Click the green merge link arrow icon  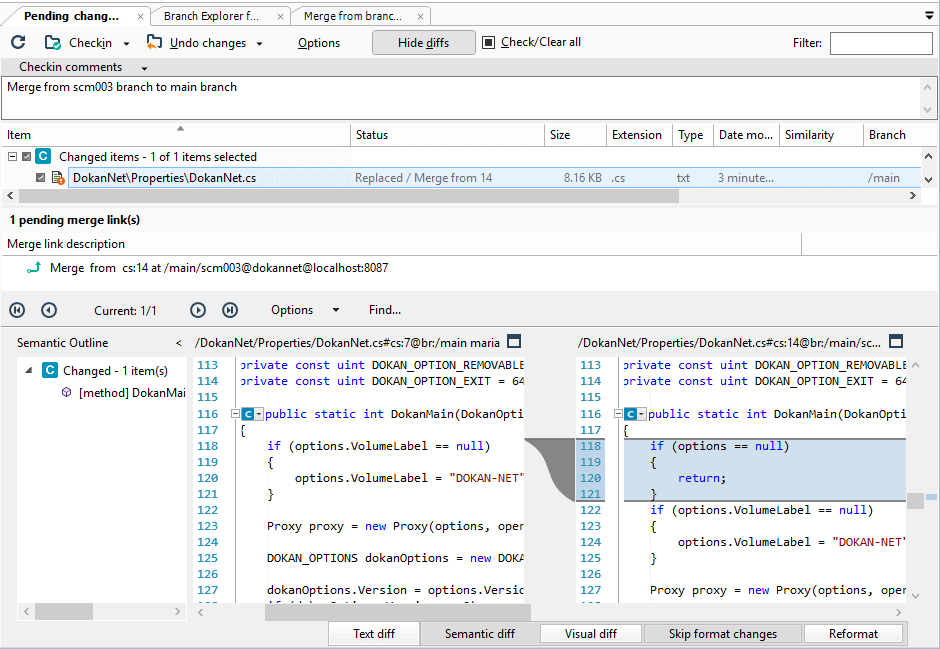click(x=34, y=267)
